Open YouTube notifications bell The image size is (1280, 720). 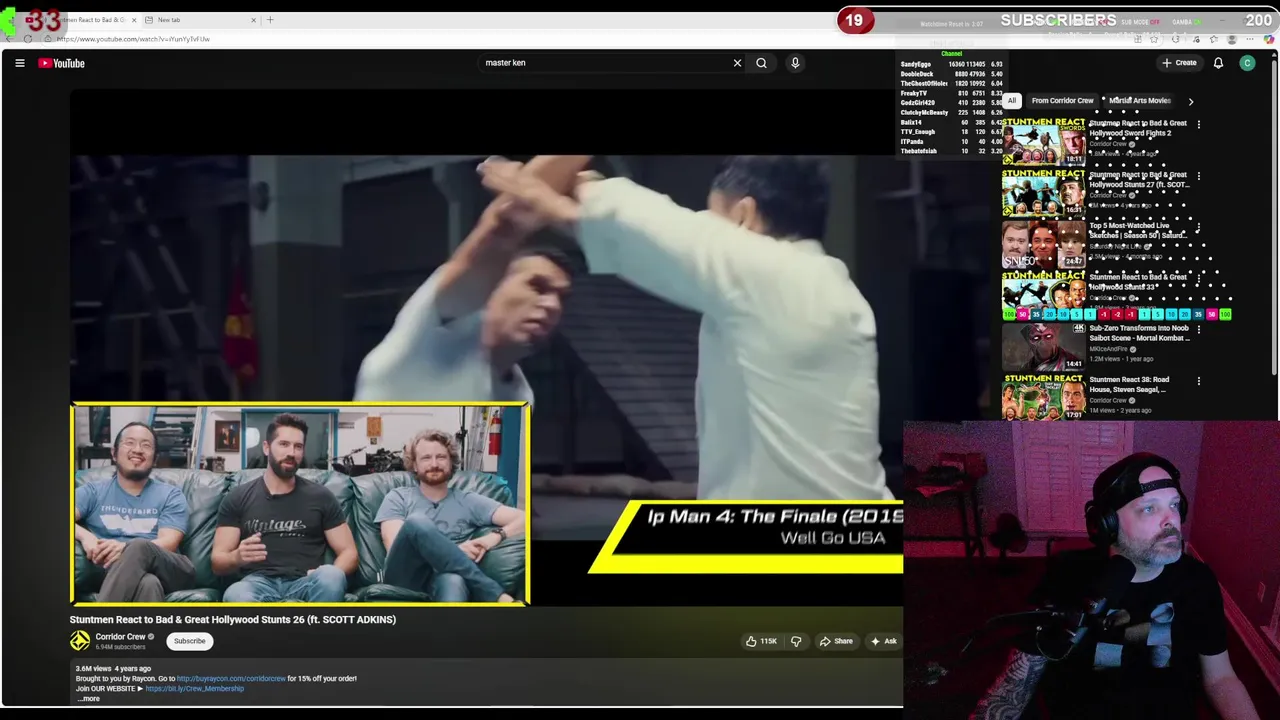click(1218, 63)
